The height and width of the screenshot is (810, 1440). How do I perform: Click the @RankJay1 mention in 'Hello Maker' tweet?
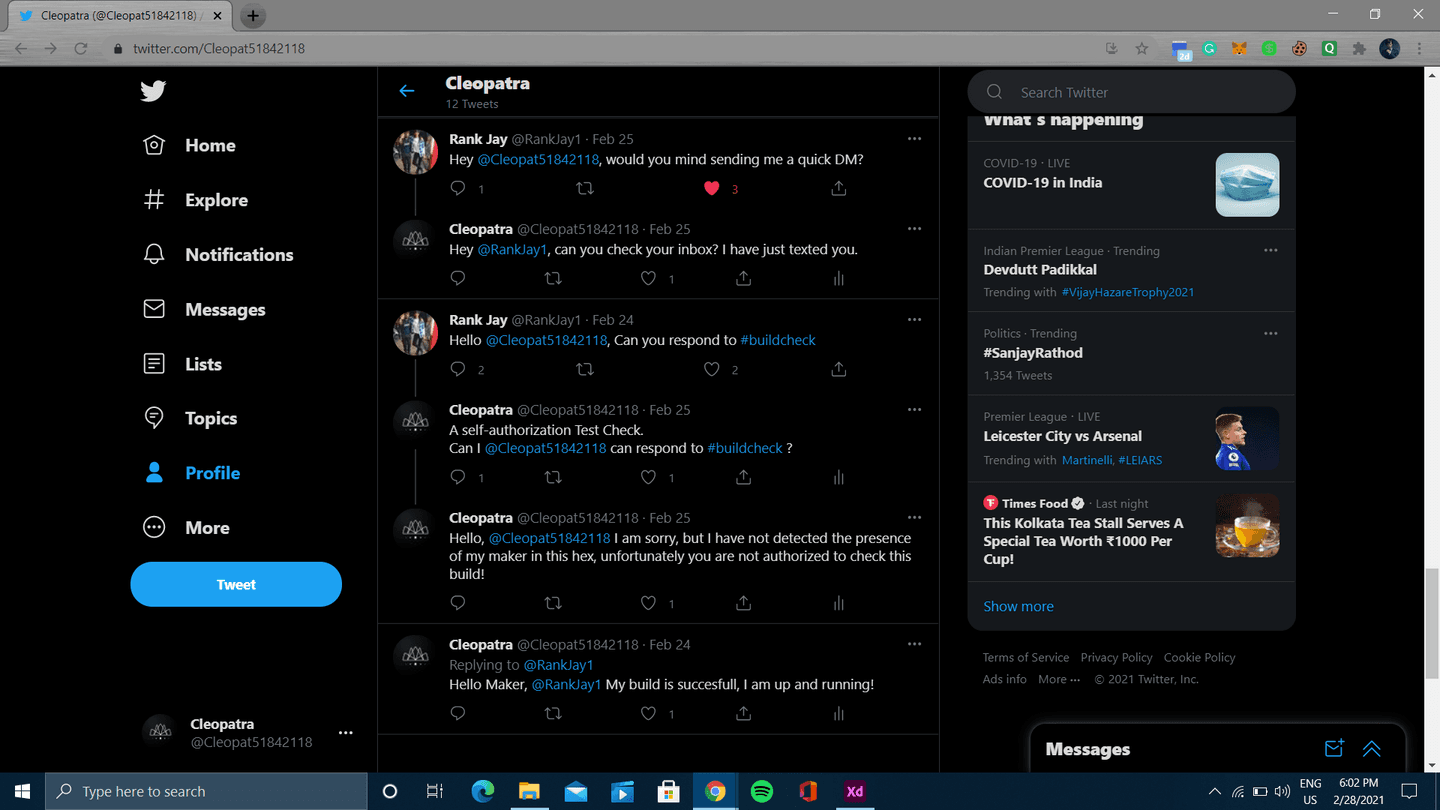click(x=566, y=684)
